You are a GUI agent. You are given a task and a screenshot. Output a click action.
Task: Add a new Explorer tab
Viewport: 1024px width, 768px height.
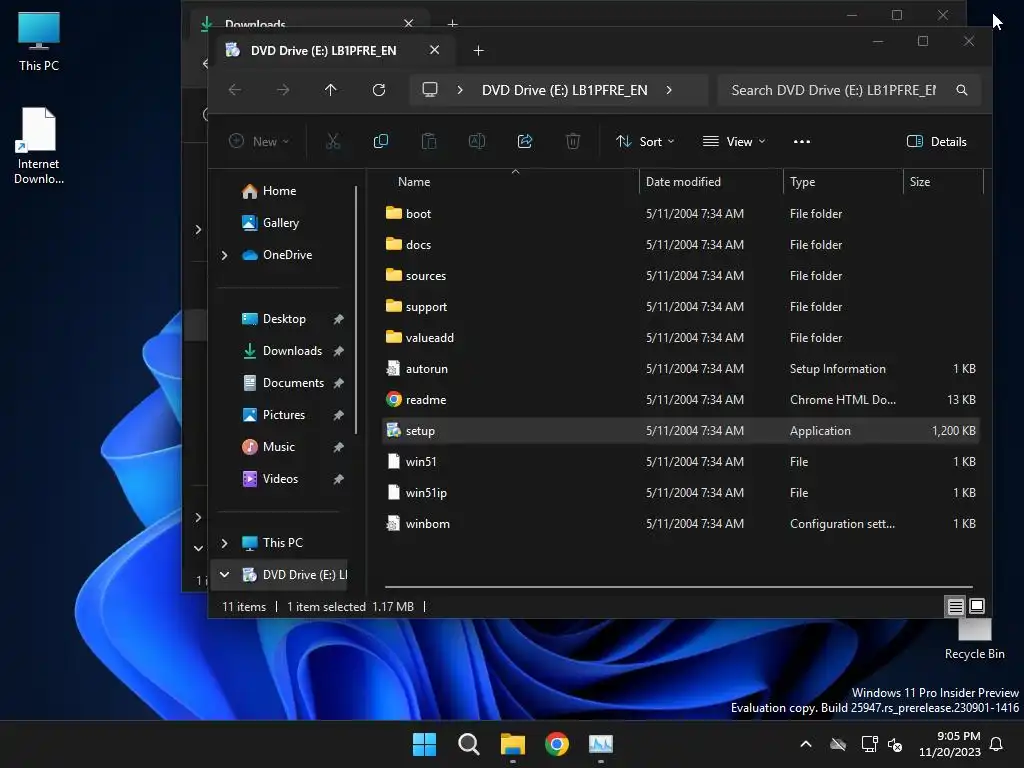pos(478,51)
